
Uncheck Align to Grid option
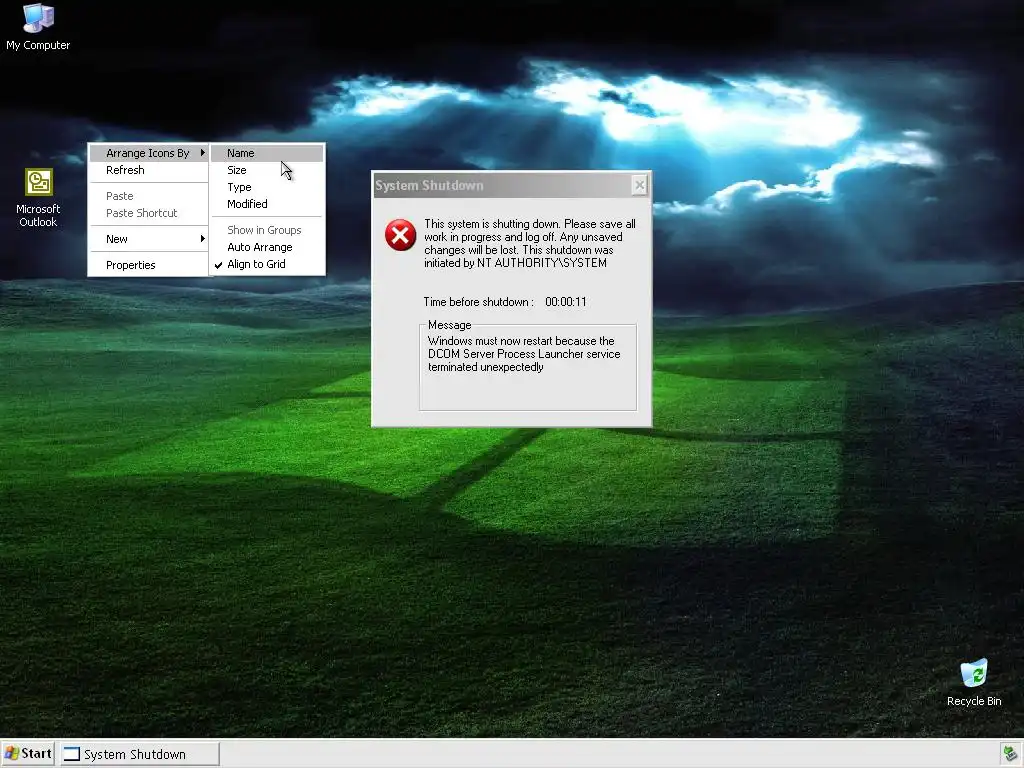point(267,264)
